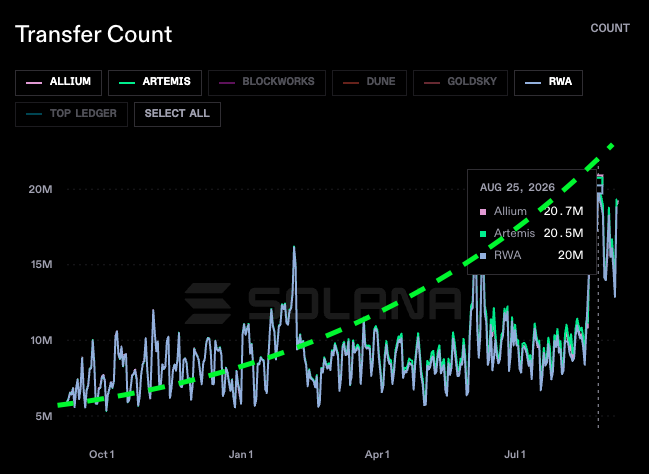Screen dimensions: 649x474
Task: Enable the BLOCKWORKS data series
Action: 267,83
